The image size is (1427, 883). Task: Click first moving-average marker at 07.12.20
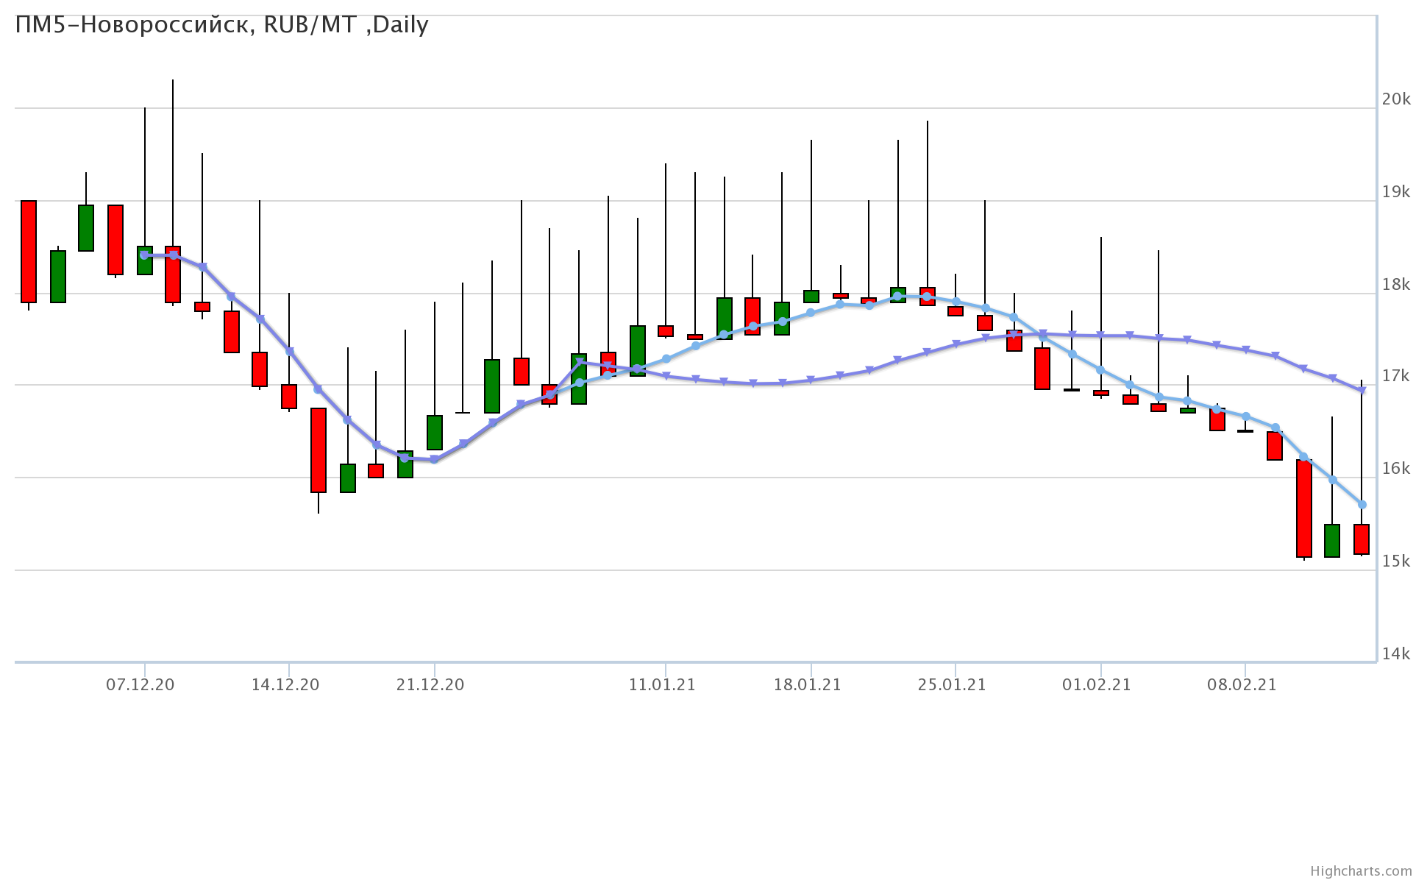point(144,255)
